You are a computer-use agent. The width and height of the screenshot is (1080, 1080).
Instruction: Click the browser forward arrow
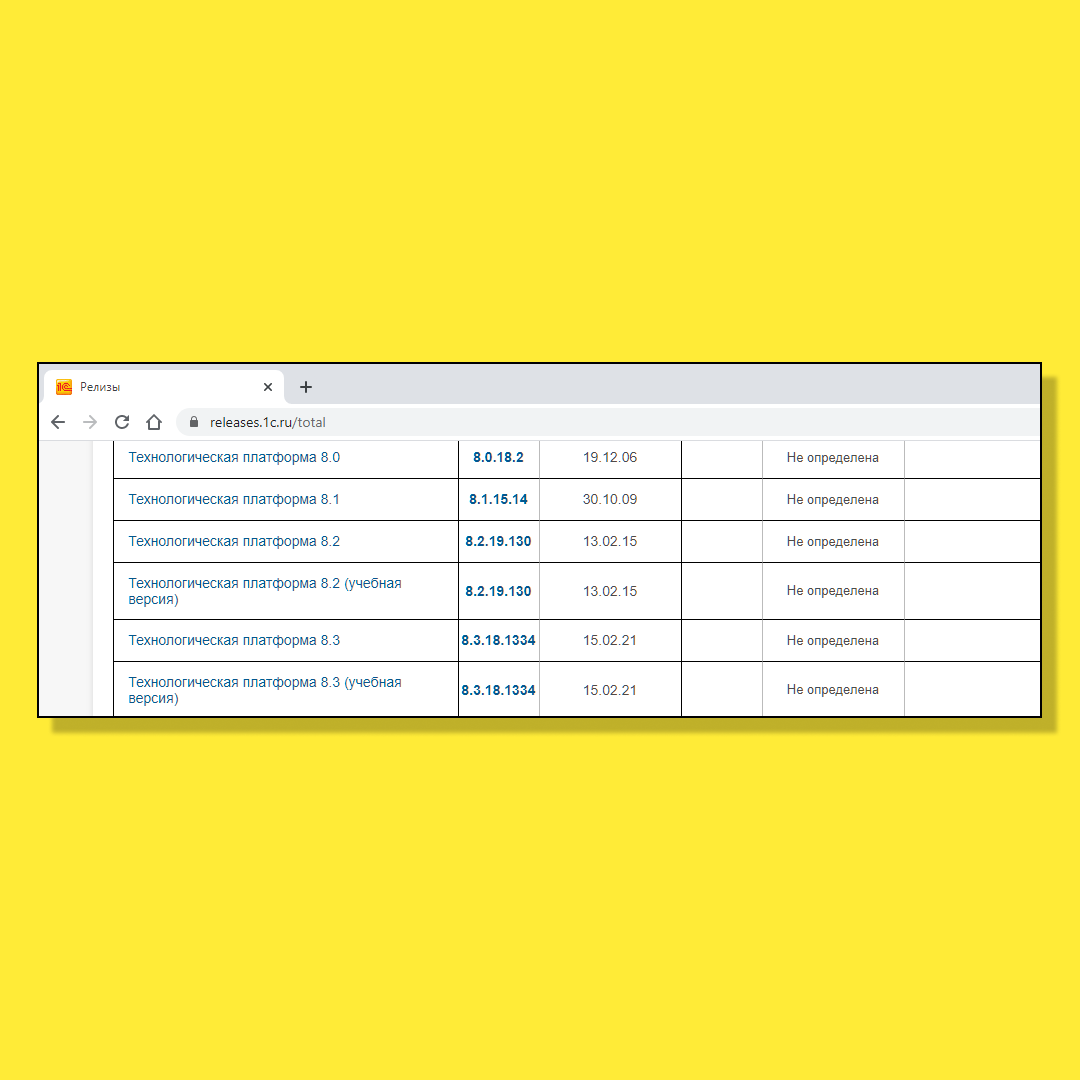pyautogui.click(x=90, y=422)
